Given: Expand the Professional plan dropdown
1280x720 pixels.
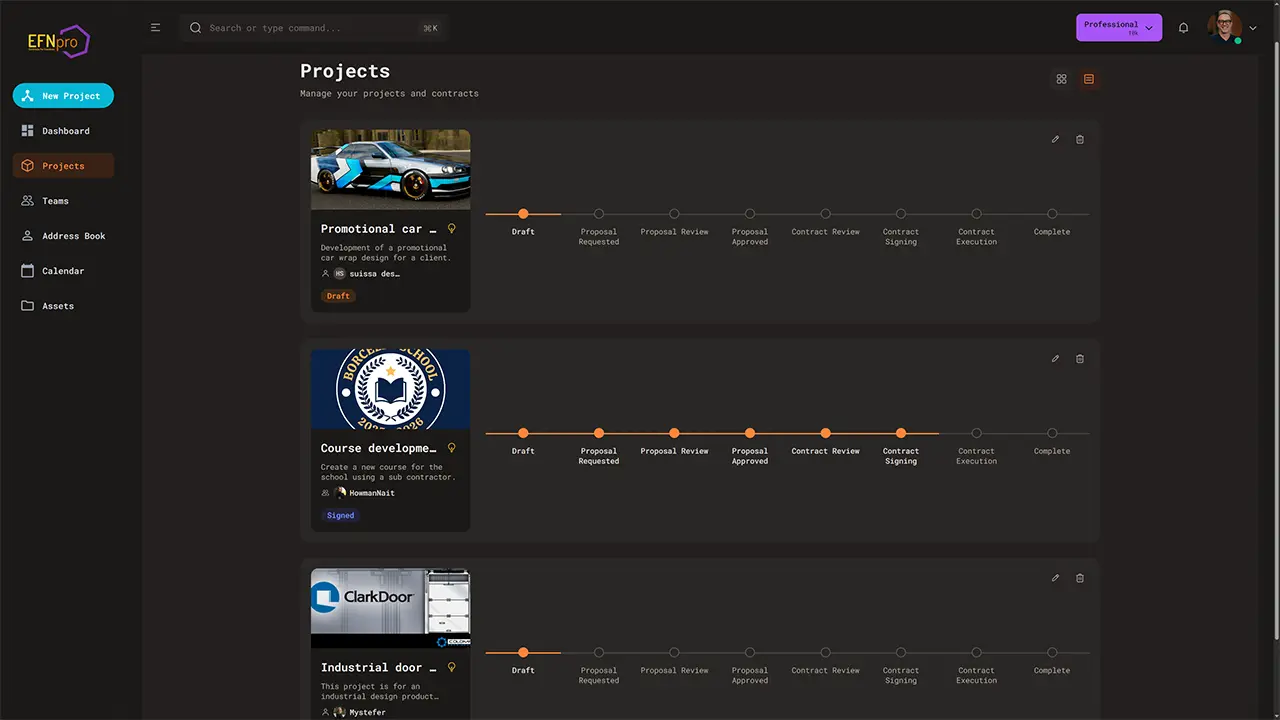Looking at the screenshot, I should tap(1118, 28).
